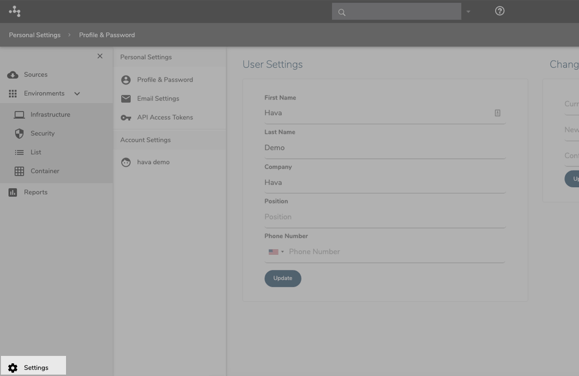Select API Access Tokens
This screenshot has width=579, height=376.
[x=165, y=117]
